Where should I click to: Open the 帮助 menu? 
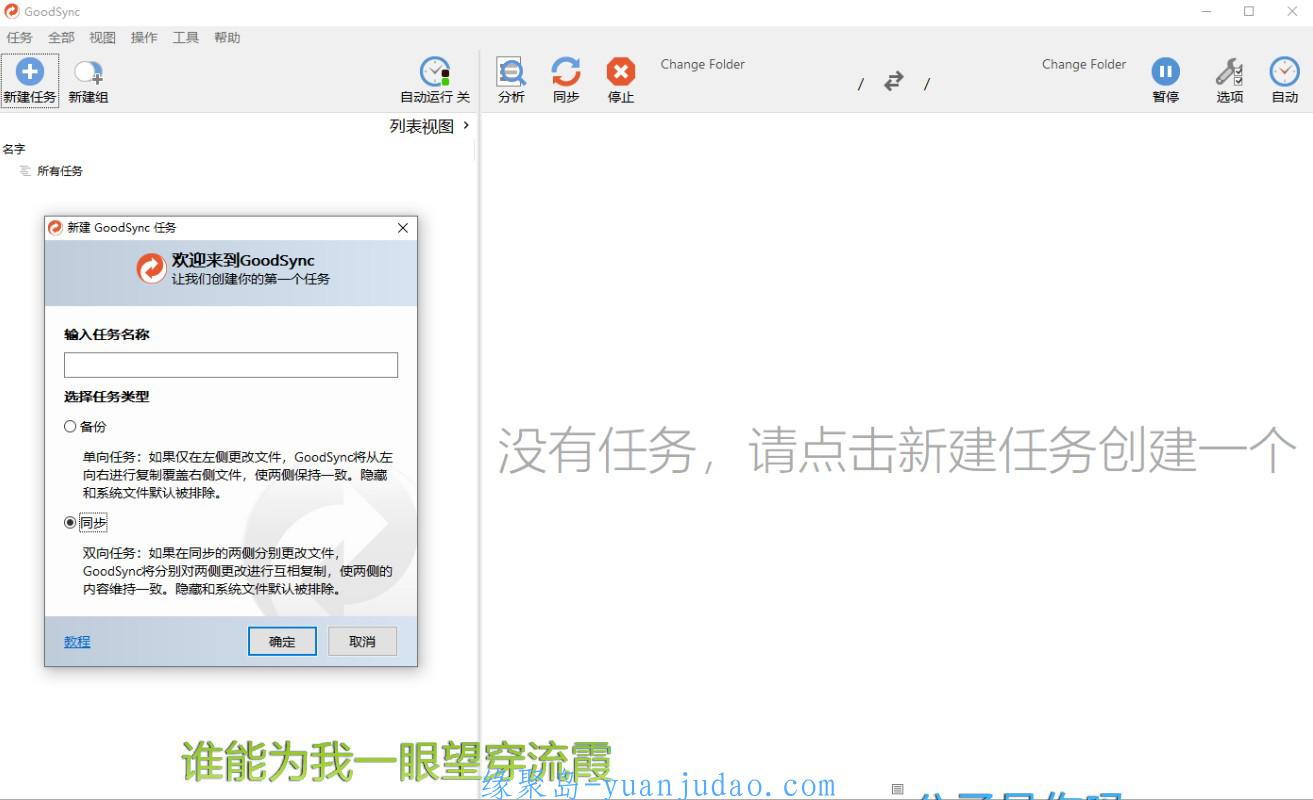pos(227,37)
